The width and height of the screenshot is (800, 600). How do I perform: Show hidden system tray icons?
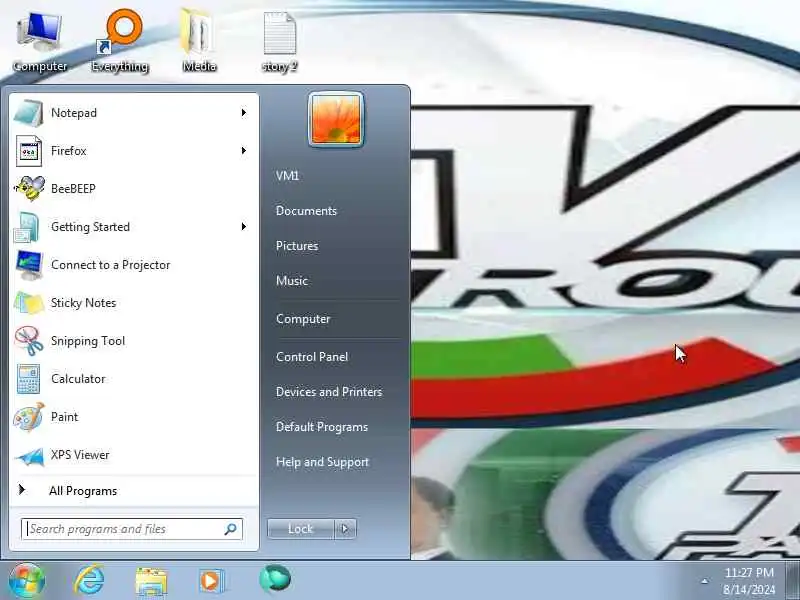click(705, 581)
